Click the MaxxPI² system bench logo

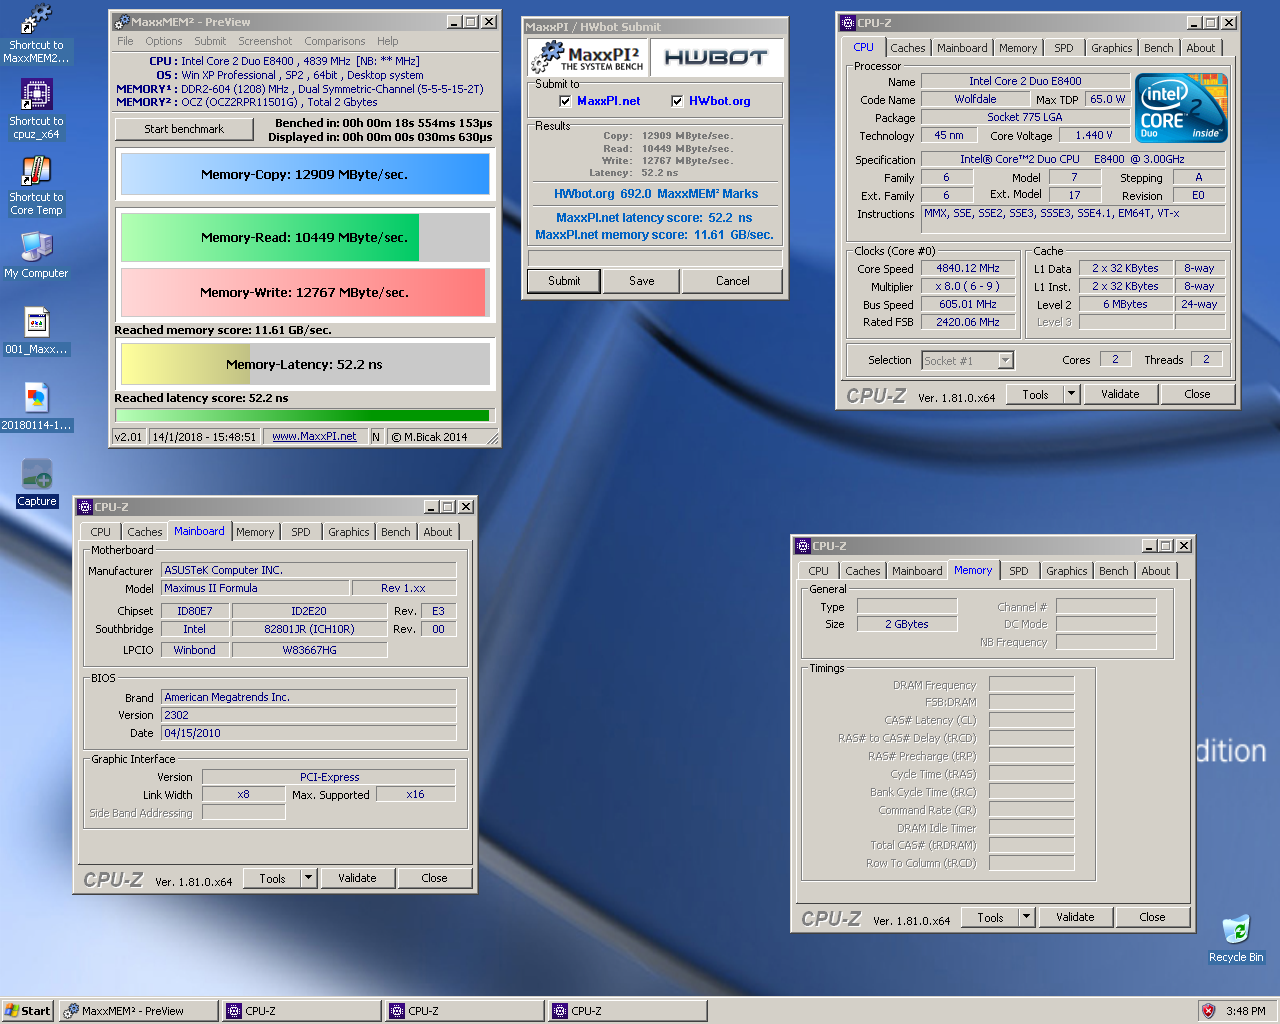[588, 57]
